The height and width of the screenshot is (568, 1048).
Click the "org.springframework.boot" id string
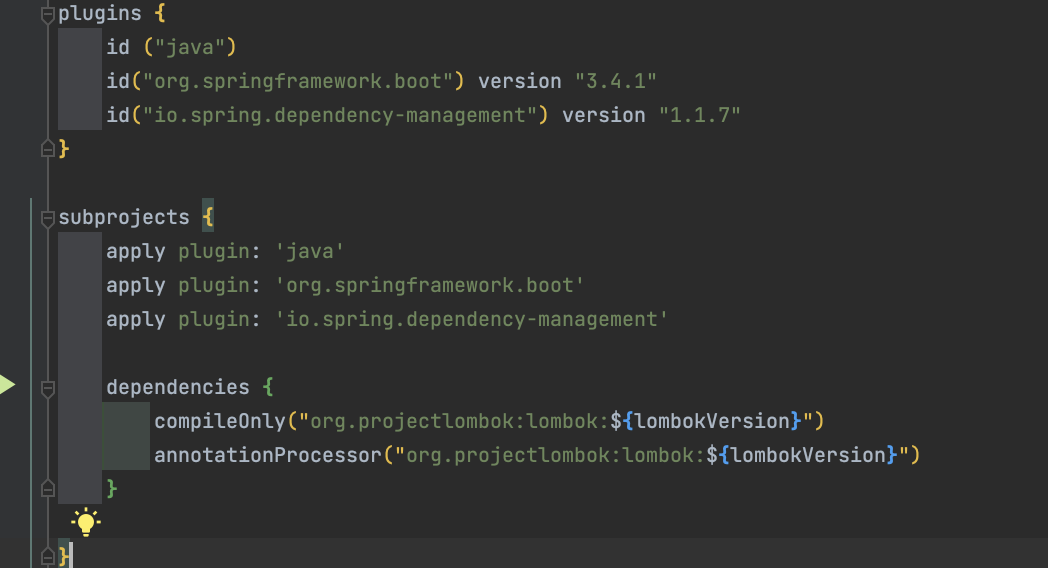298,82
